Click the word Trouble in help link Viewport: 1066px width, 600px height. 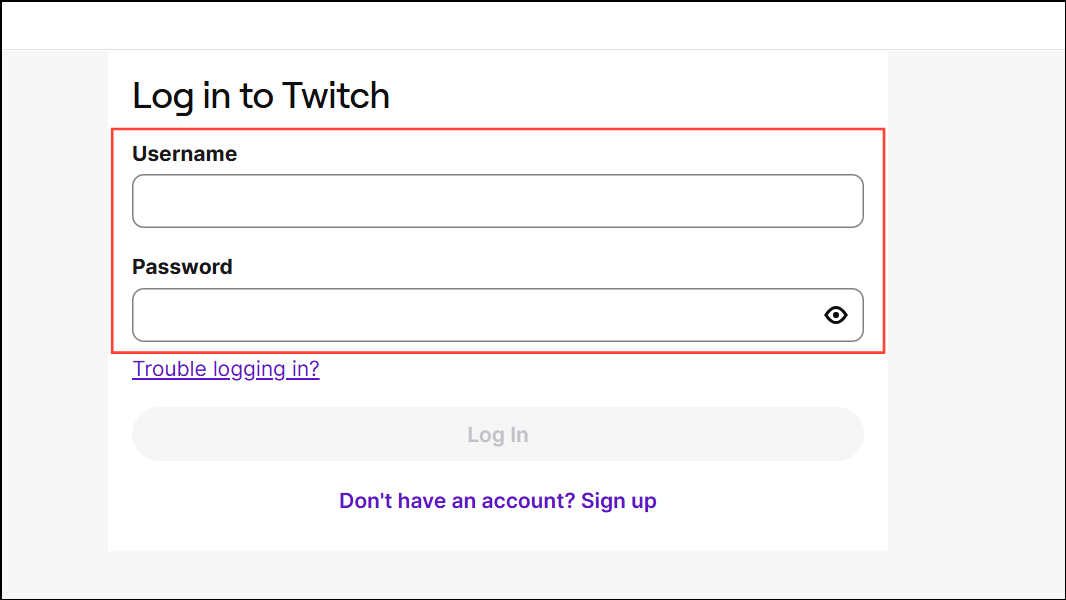point(169,369)
